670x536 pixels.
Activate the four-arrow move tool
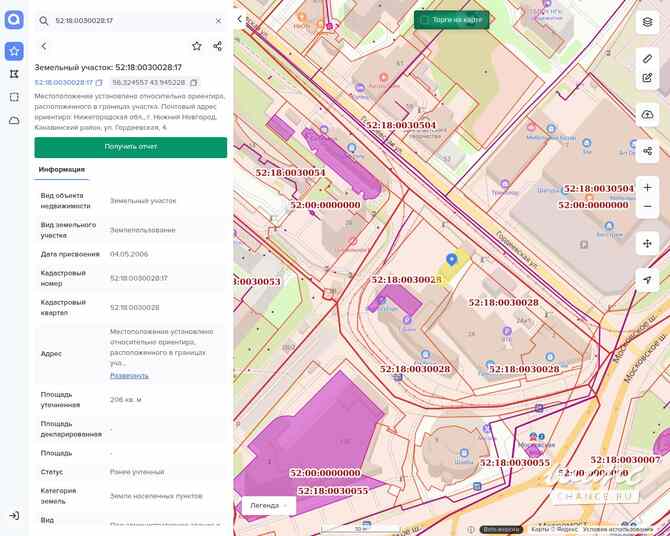(647, 244)
